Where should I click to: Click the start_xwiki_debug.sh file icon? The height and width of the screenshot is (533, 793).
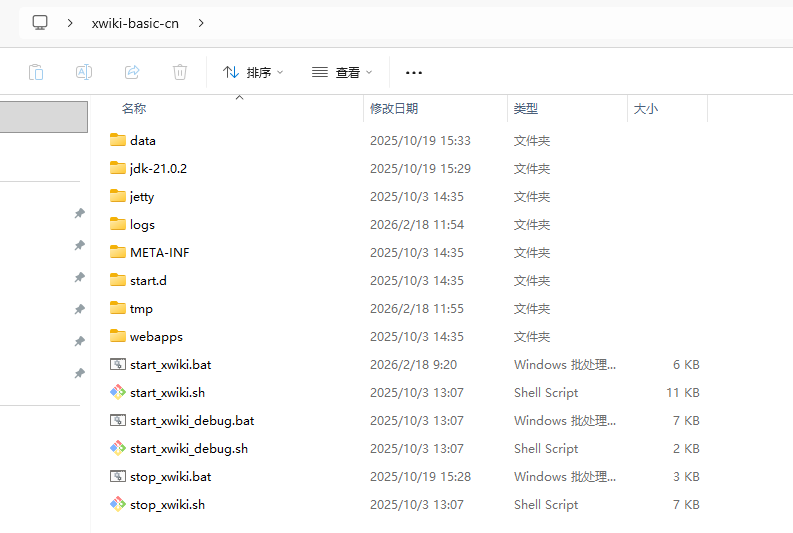coord(118,448)
